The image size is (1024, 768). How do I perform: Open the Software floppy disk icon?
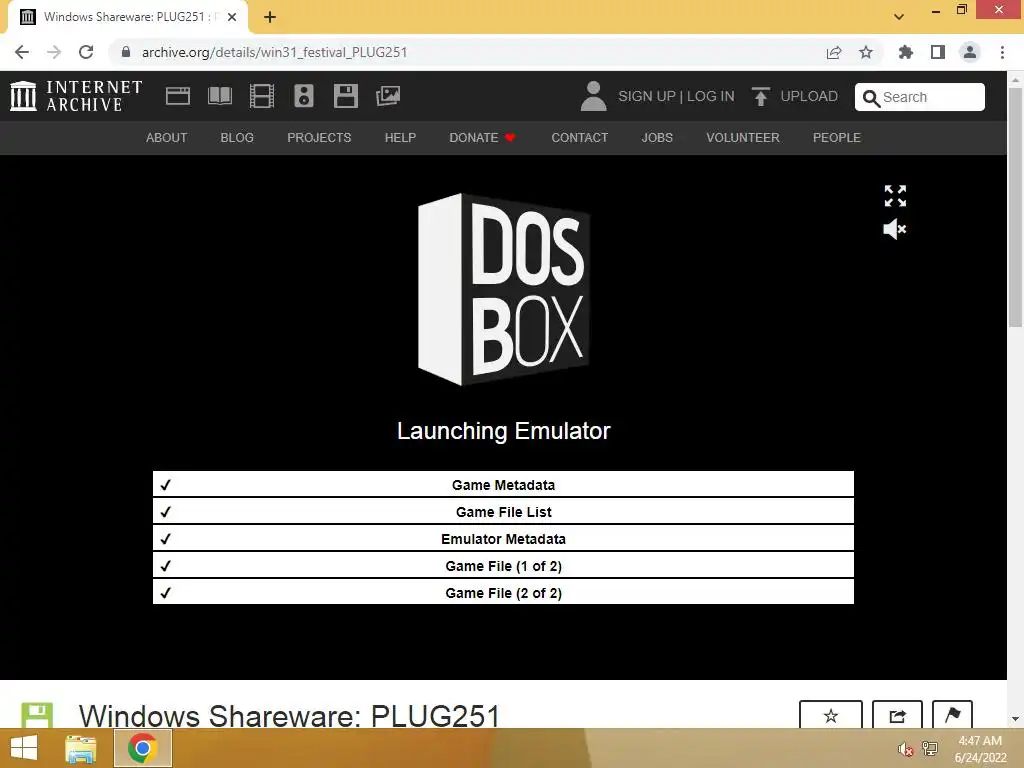(x=345, y=96)
